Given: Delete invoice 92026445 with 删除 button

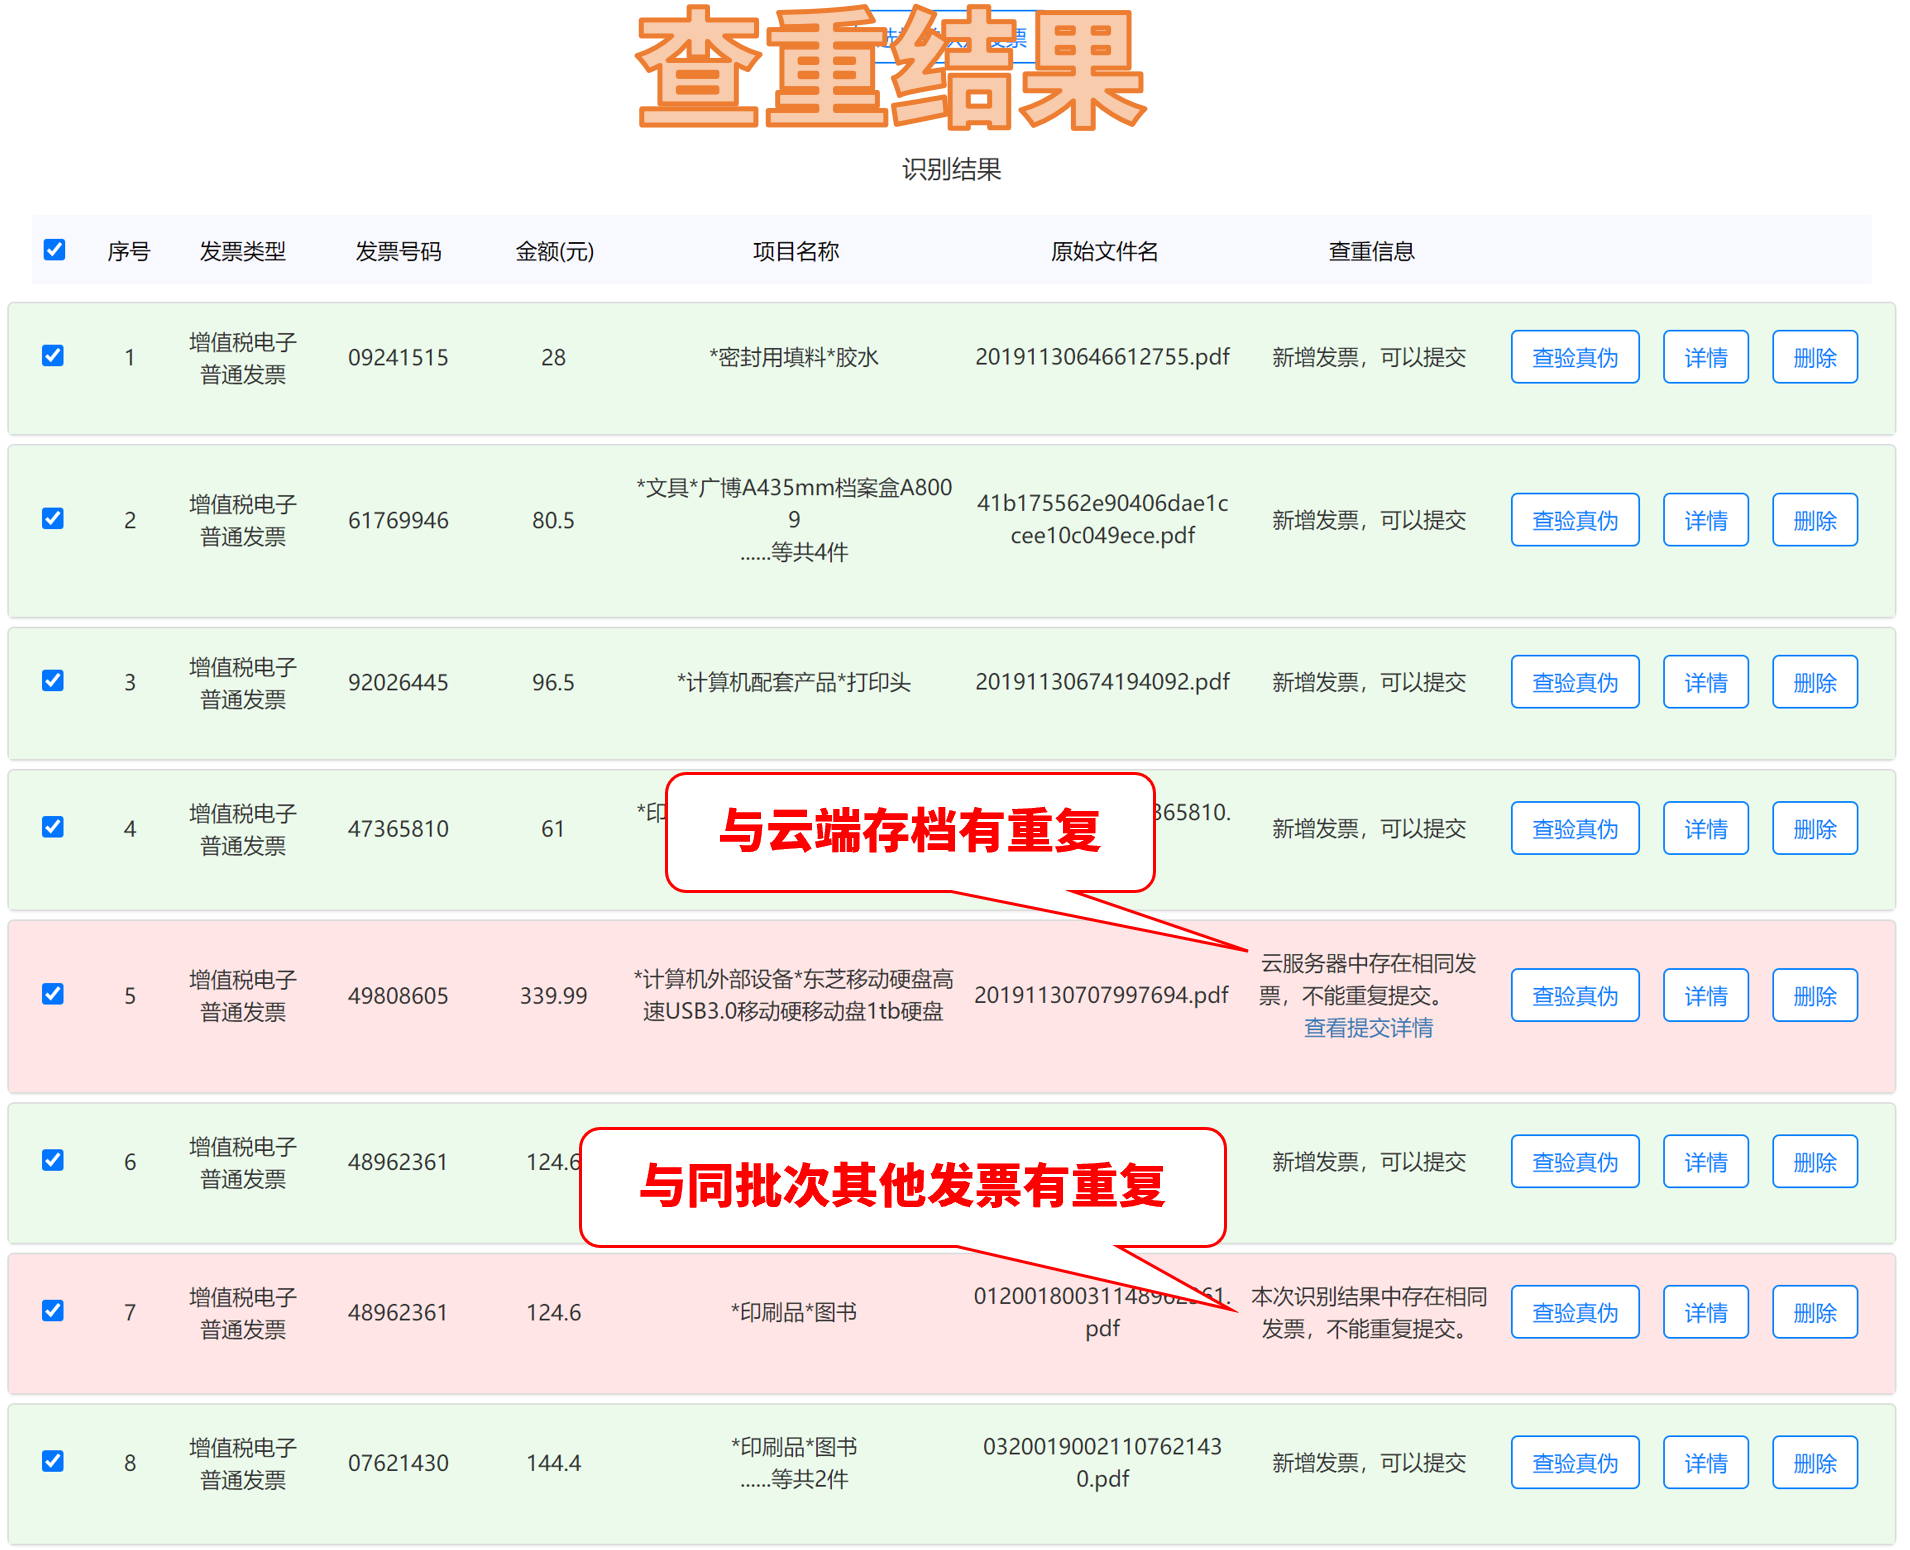Looking at the screenshot, I should [x=1814, y=682].
